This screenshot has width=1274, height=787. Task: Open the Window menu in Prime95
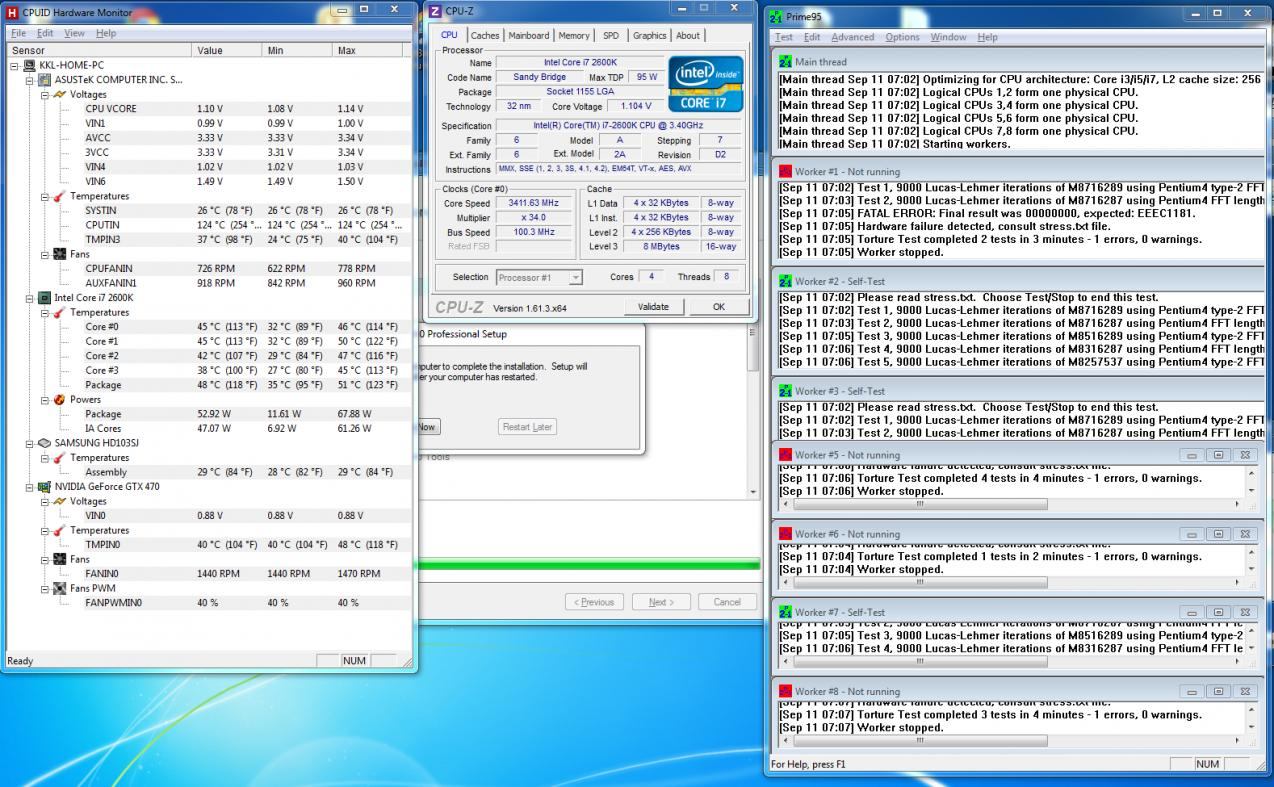(x=948, y=37)
